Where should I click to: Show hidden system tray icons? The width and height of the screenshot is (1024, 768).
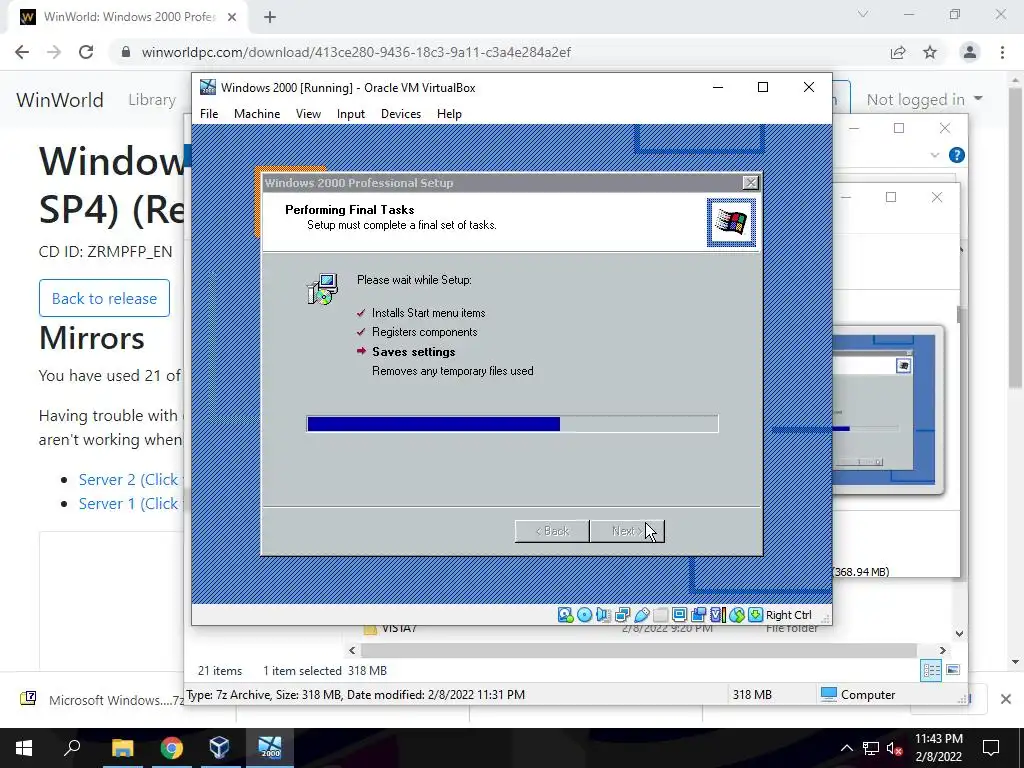coord(846,748)
